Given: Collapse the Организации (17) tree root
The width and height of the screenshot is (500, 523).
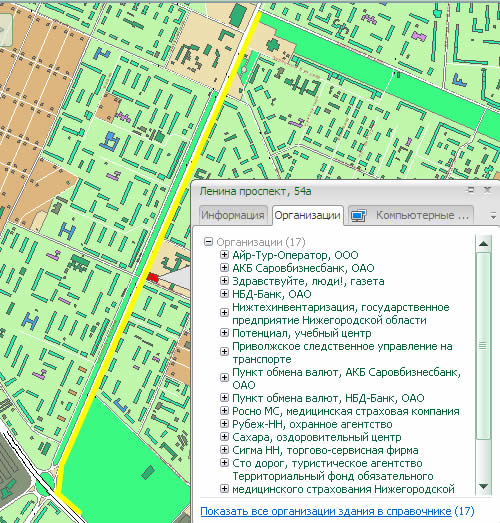Looking at the screenshot, I should [x=208, y=241].
